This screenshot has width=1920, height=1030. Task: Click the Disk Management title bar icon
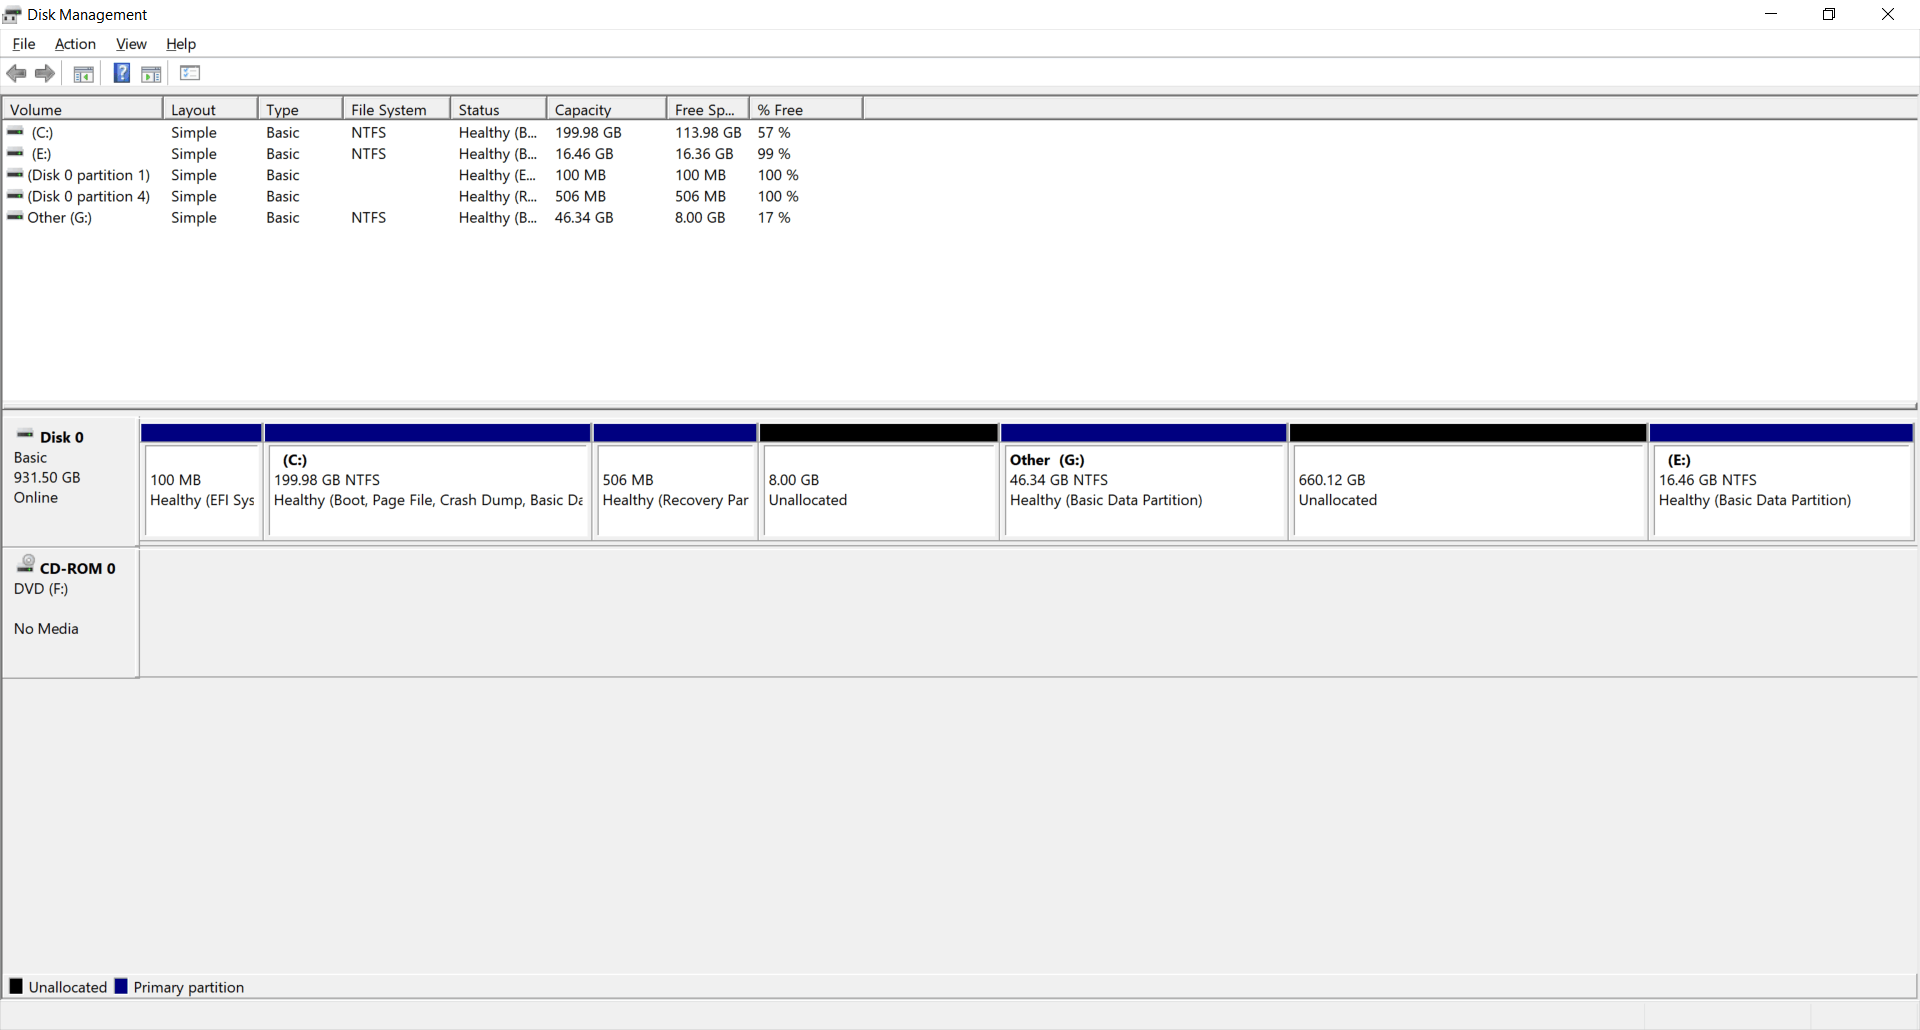(x=12, y=15)
